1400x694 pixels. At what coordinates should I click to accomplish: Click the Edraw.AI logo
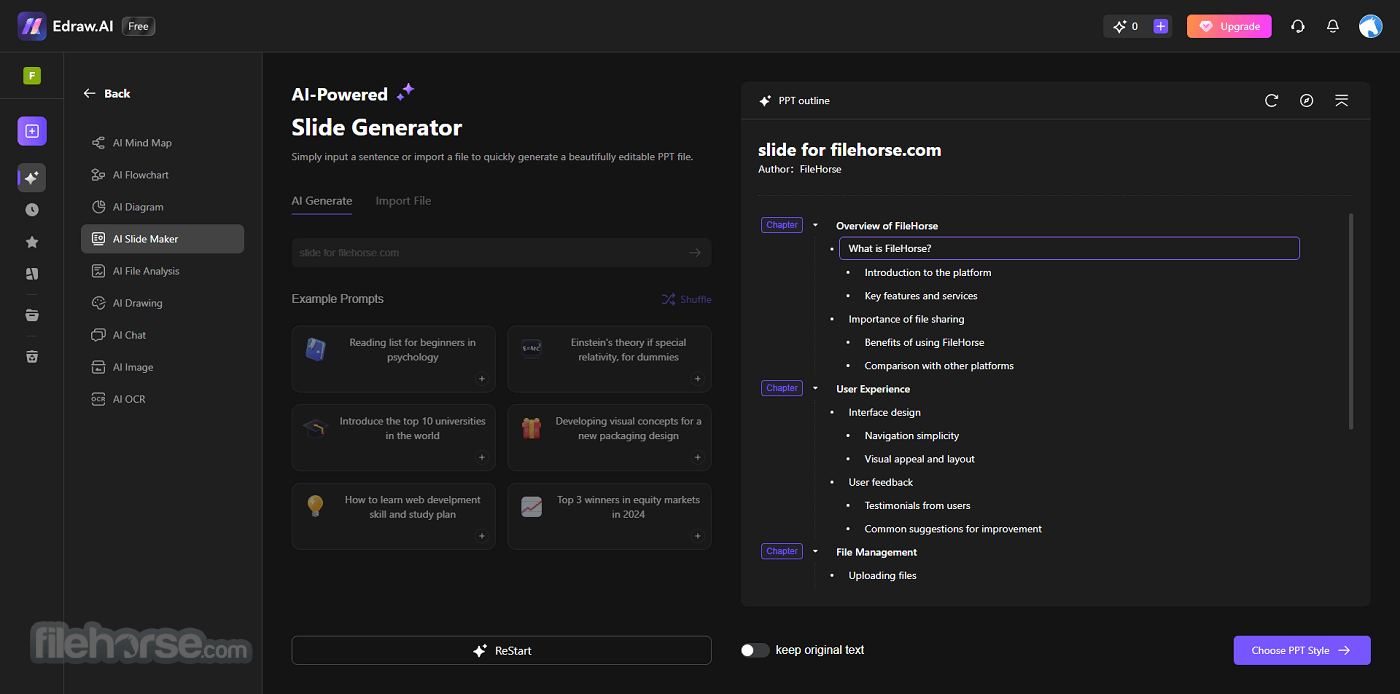[65, 26]
